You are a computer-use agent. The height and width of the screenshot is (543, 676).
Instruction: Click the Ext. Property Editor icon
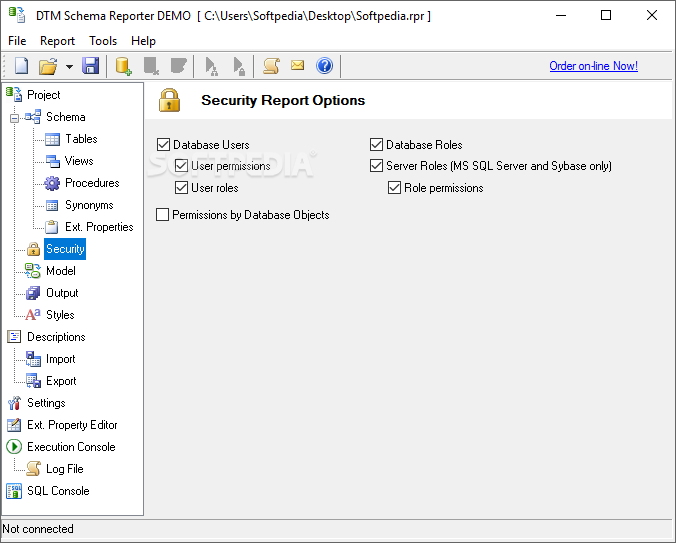(x=14, y=425)
